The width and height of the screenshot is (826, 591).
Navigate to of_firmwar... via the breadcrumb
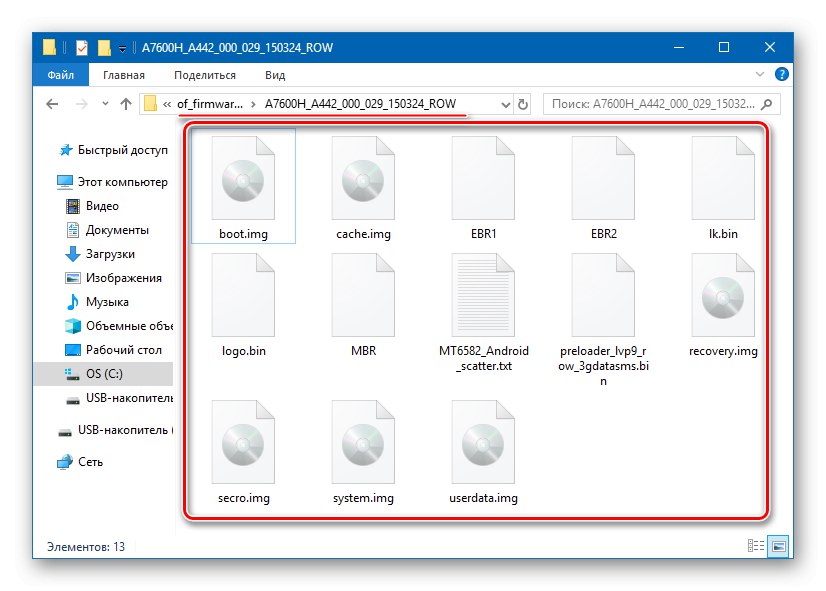click(210, 103)
